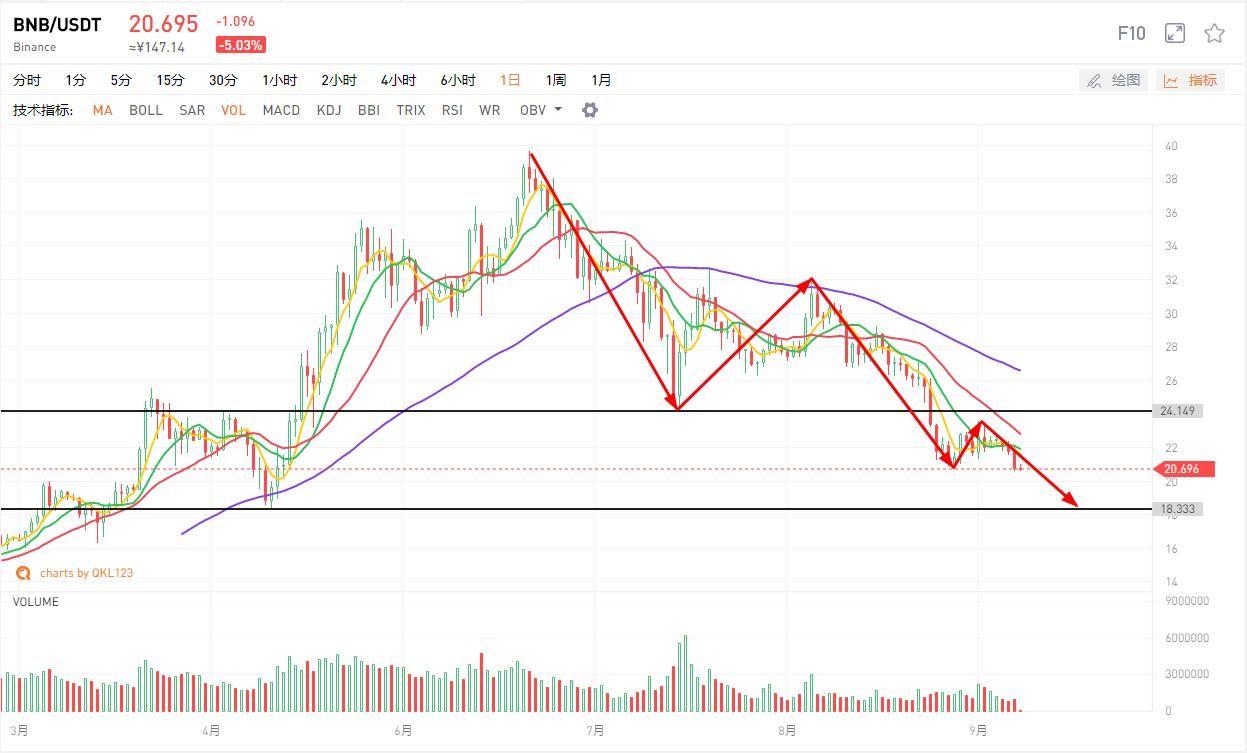The width and height of the screenshot is (1247, 753).
Task: Click the BNB/USDT pair title
Action: [x=57, y=25]
